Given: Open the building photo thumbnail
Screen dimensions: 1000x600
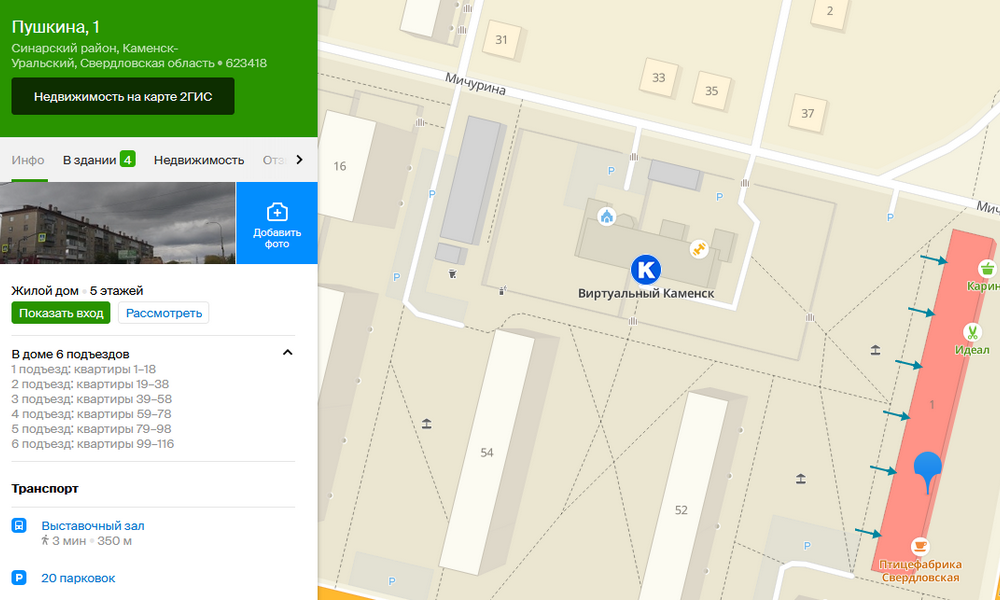Looking at the screenshot, I should click(117, 223).
